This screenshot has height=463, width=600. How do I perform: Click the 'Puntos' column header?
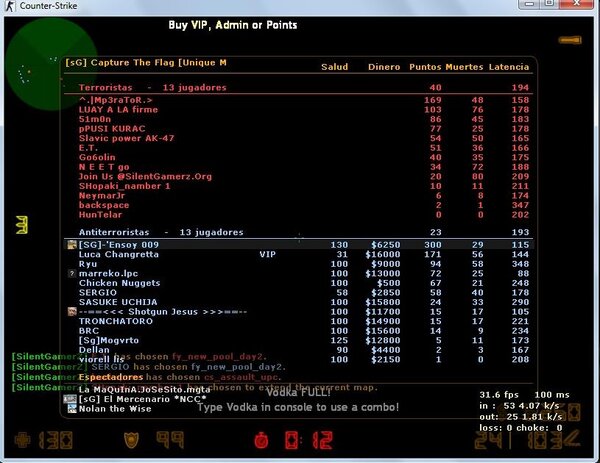(425, 67)
